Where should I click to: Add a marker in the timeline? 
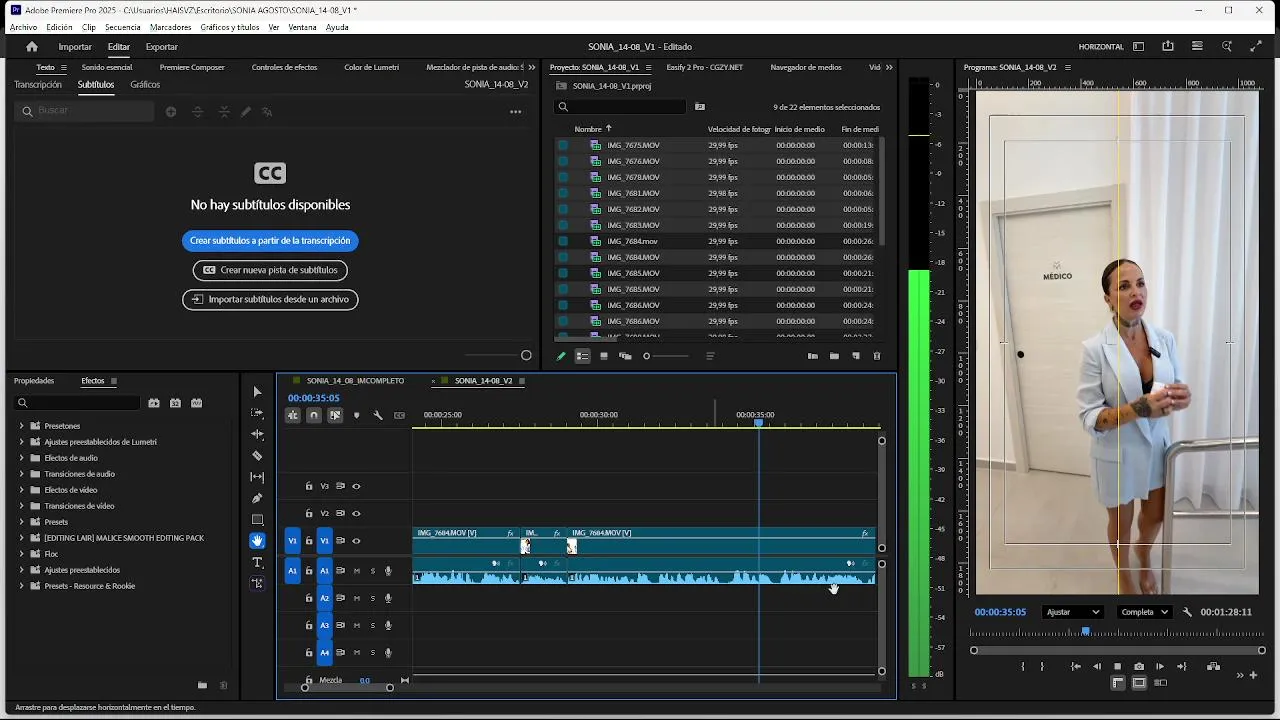[x=357, y=415]
